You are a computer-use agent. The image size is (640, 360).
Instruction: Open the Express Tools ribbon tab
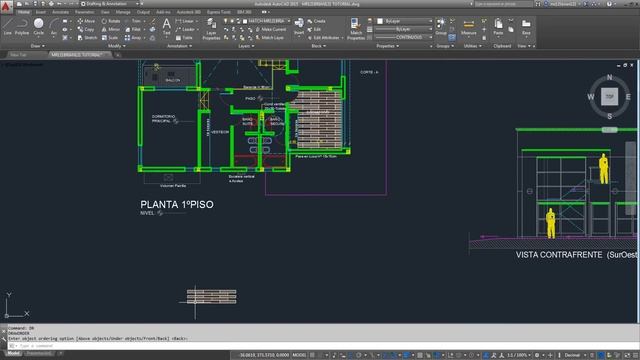pyautogui.click(x=219, y=12)
